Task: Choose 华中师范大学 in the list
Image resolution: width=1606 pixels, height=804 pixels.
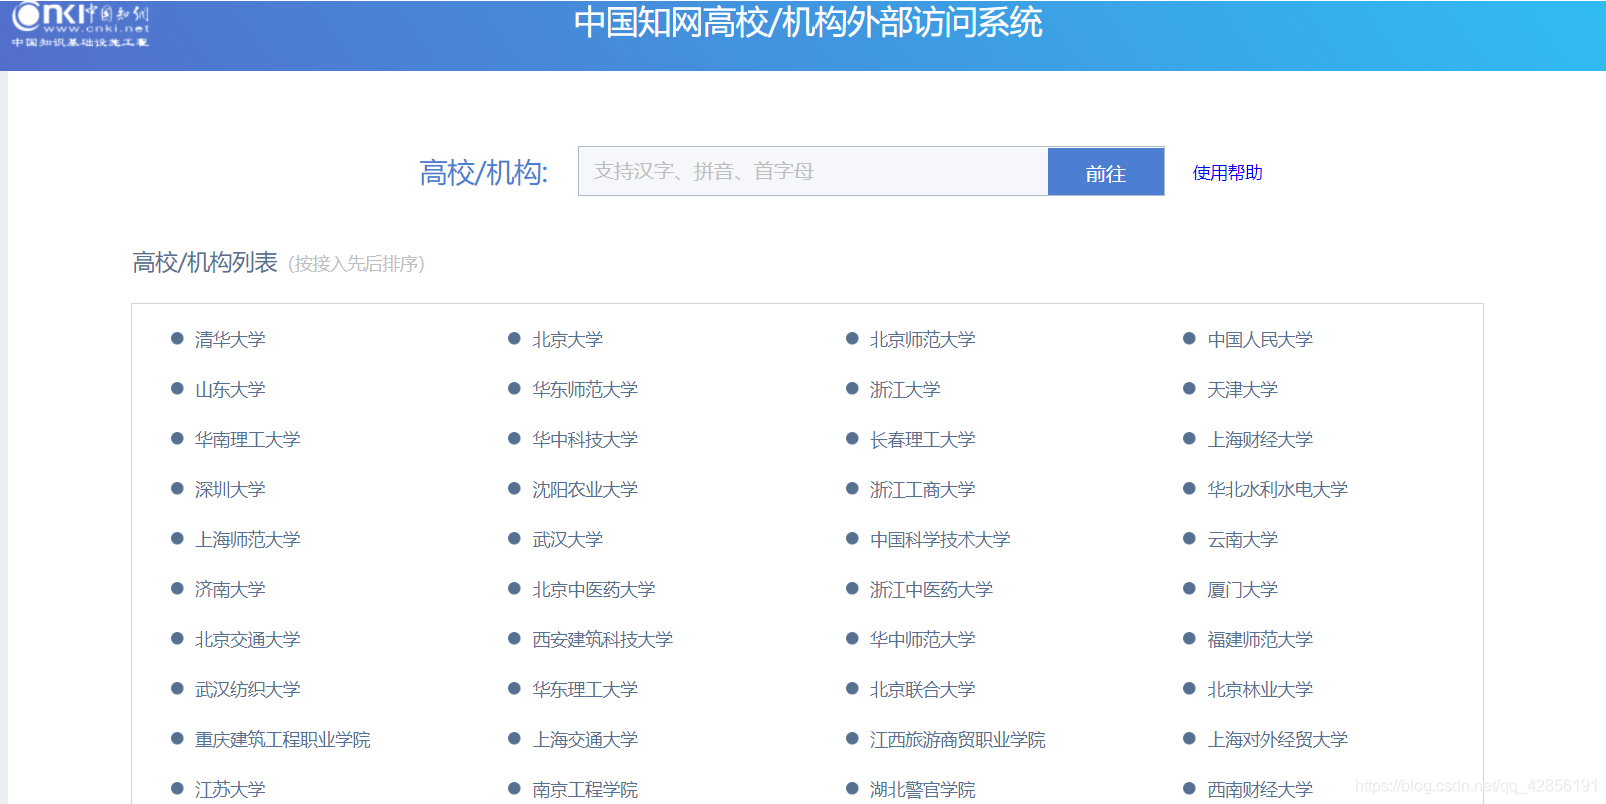Action: [923, 640]
